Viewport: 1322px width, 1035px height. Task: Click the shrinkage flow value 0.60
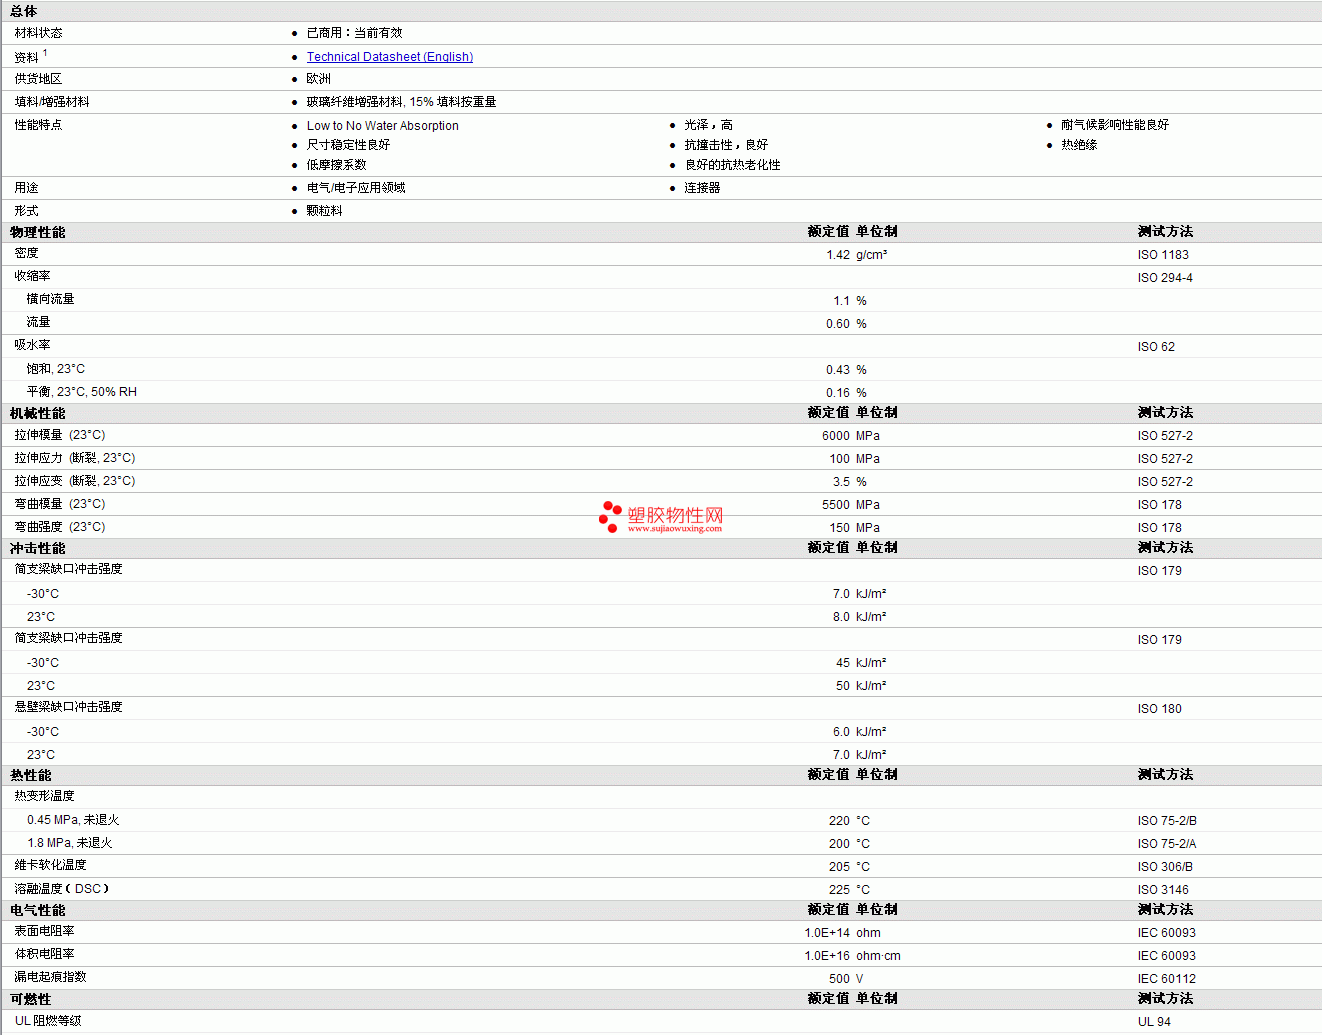[838, 324]
